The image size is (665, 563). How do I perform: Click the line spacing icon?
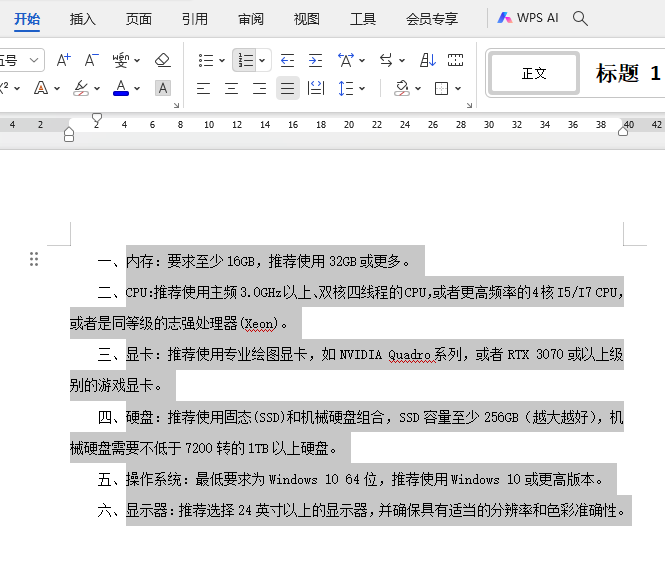click(x=346, y=88)
